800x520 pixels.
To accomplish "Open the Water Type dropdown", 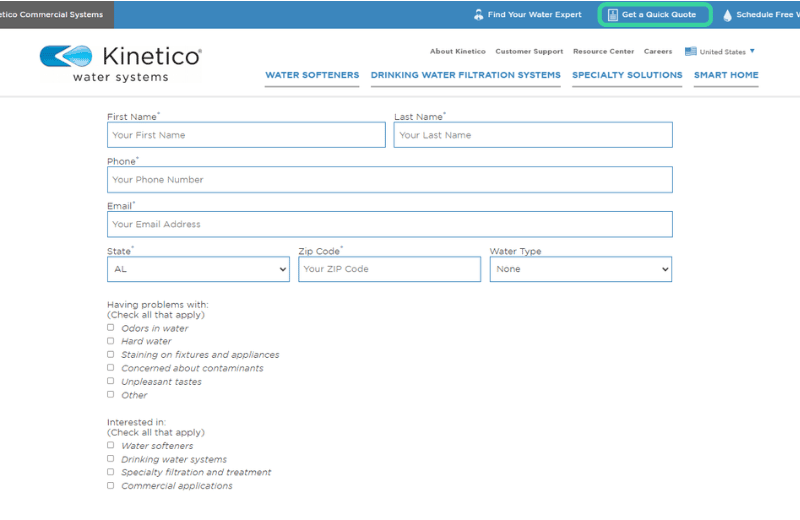I will point(581,269).
